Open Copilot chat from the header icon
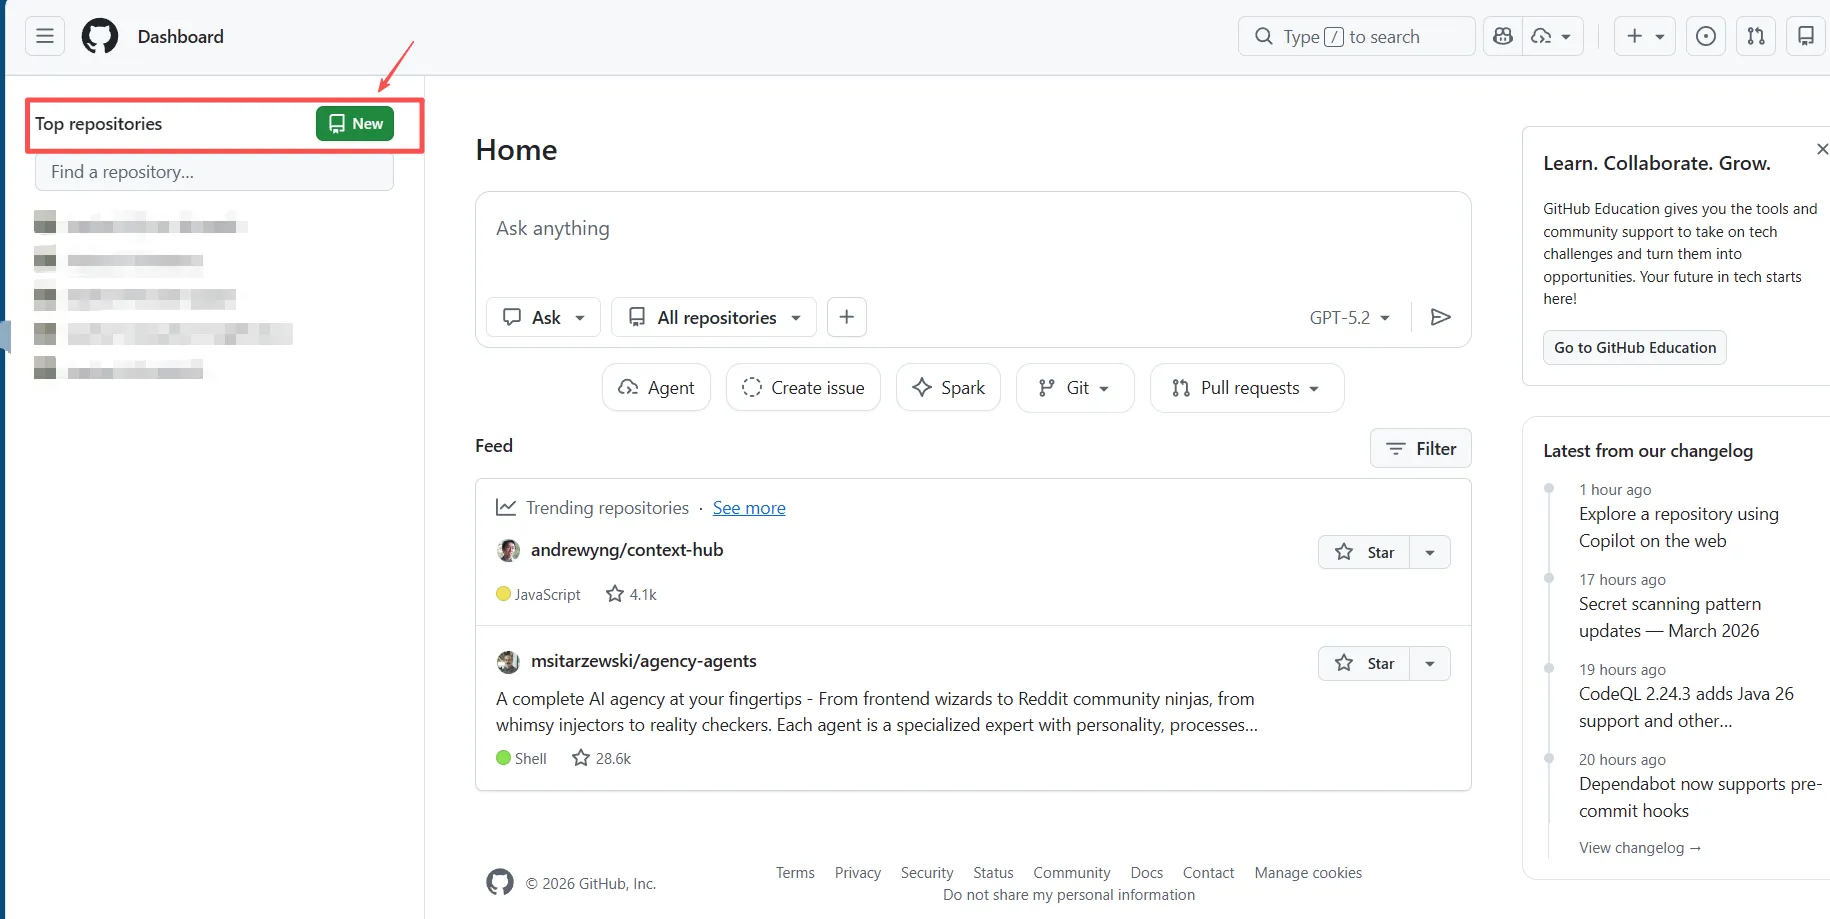This screenshot has width=1830, height=919. tap(1503, 37)
